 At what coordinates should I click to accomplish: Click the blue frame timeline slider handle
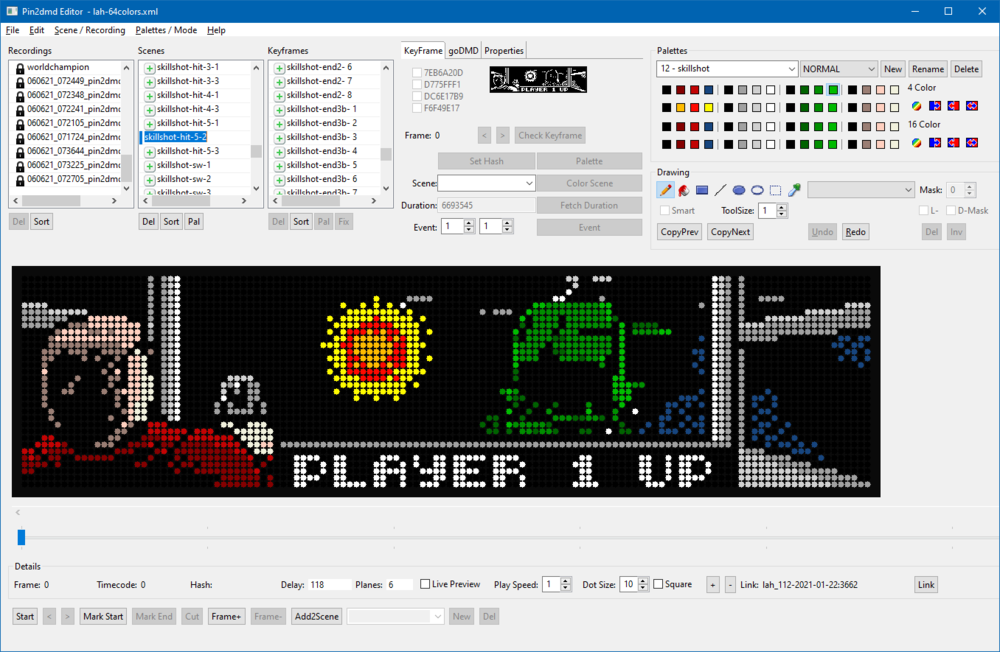click(x=21, y=537)
